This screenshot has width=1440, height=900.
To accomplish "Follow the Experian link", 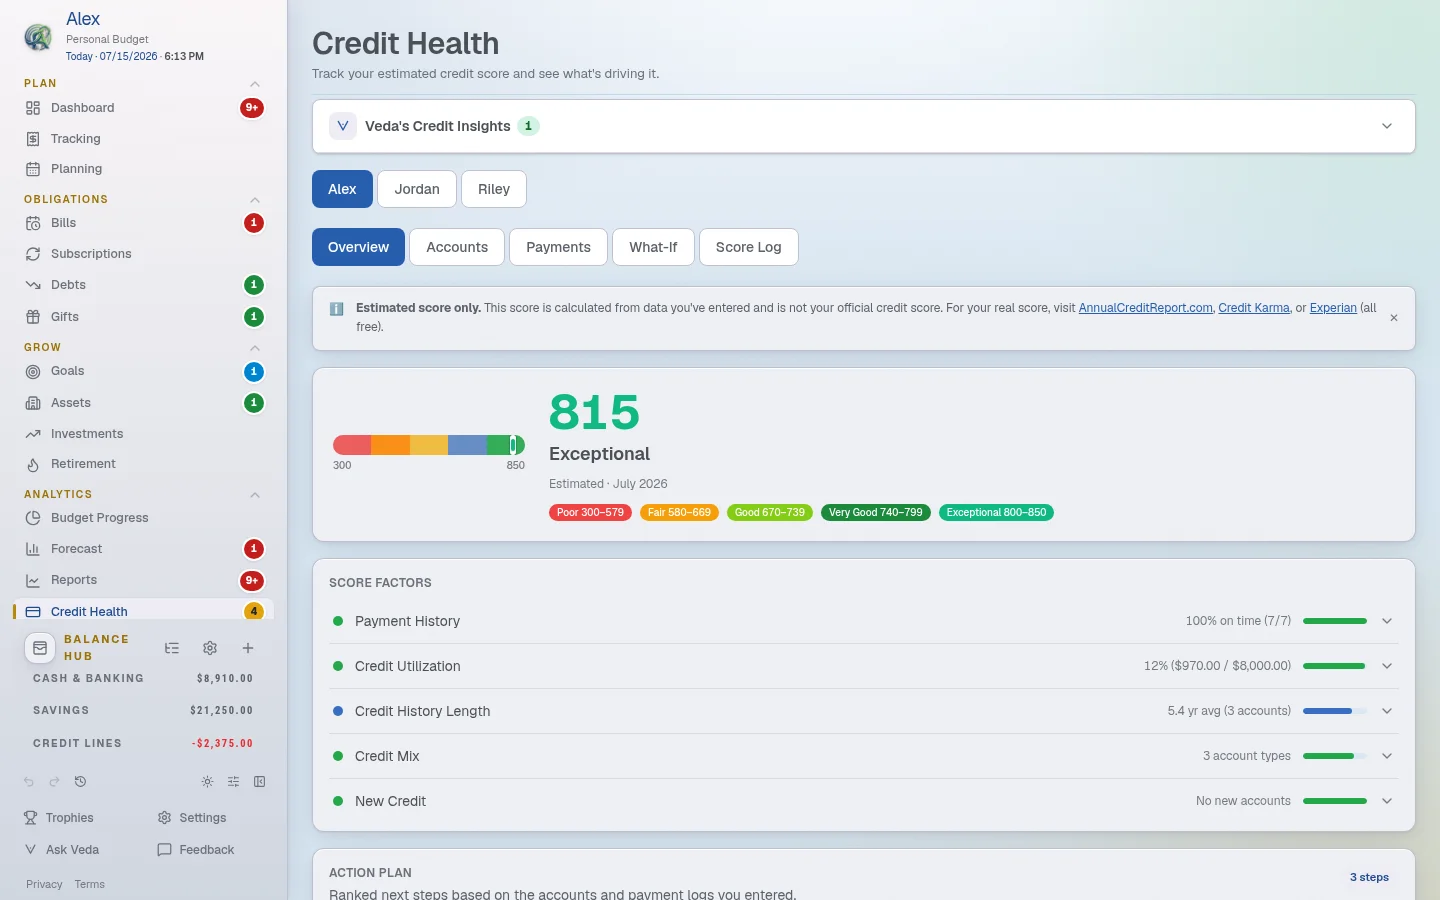I will (1333, 308).
